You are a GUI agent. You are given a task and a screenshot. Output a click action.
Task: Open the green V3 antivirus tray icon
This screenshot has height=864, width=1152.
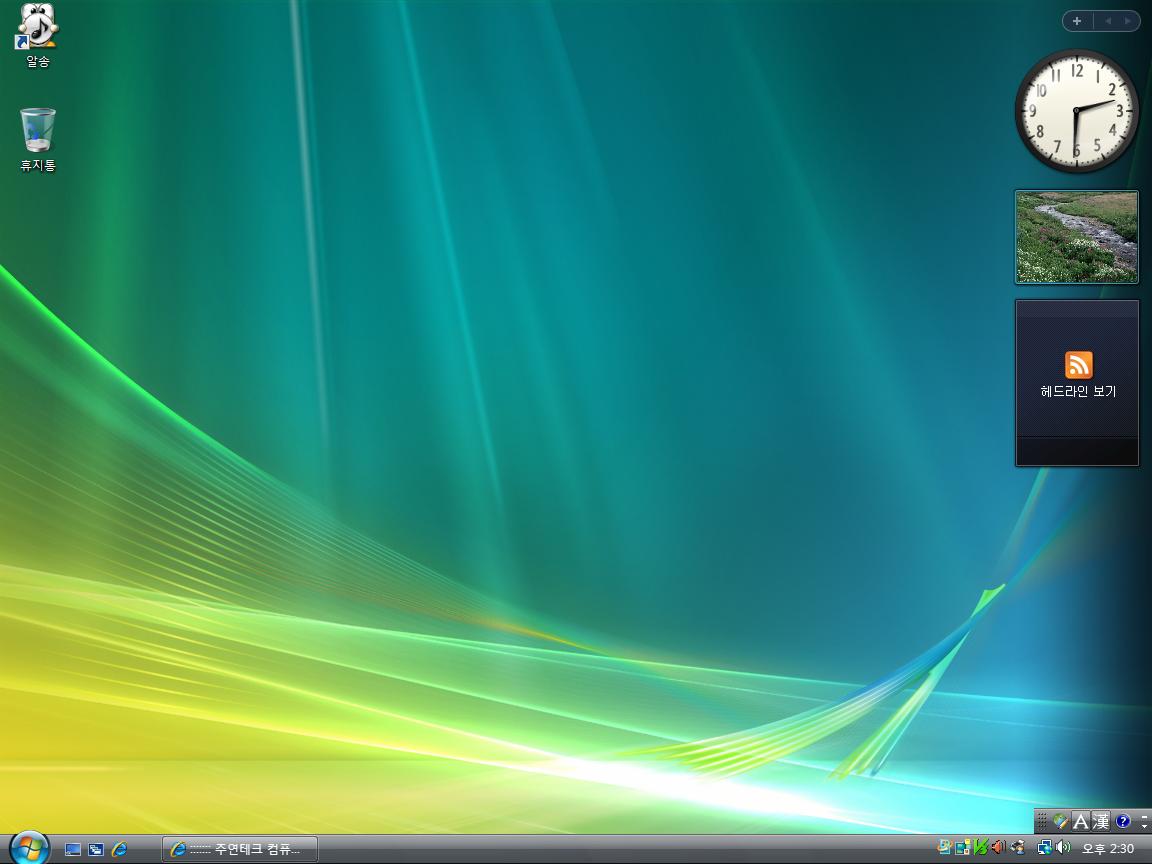pyautogui.click(x=981, y=847)
